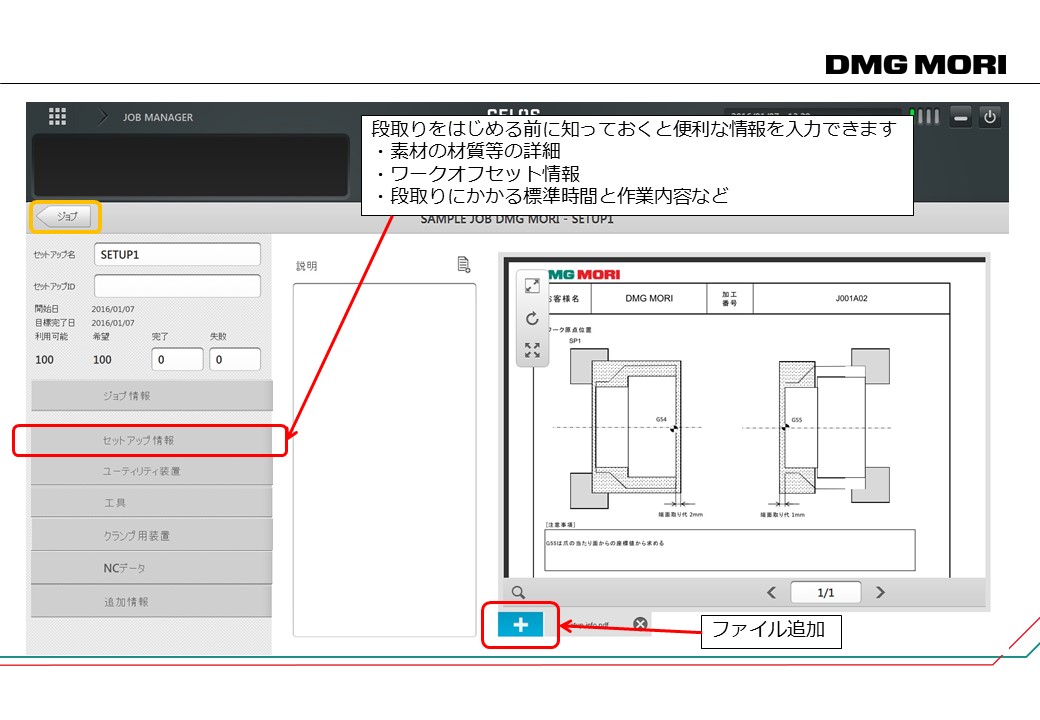
Task: Open the 工具 section
Action: coord(151,503)
